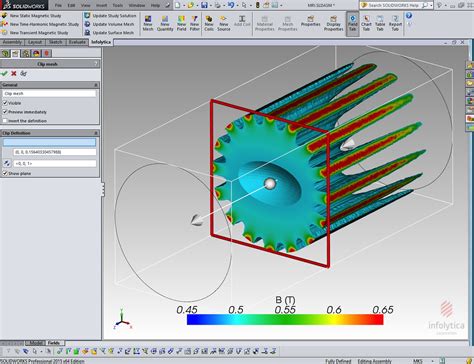Collapse the General section
The image size is (474, 364).
click(x=96, y=85)
